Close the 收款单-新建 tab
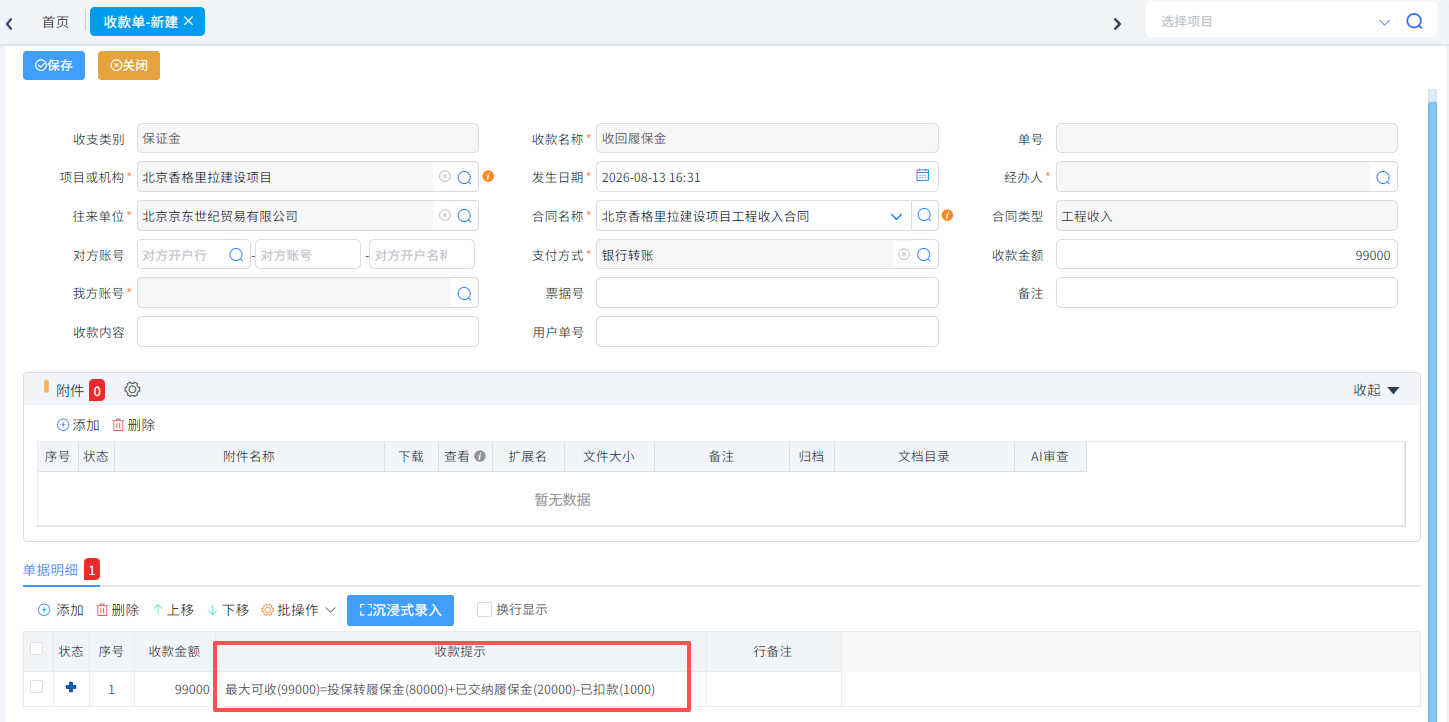 click(188, 20)
